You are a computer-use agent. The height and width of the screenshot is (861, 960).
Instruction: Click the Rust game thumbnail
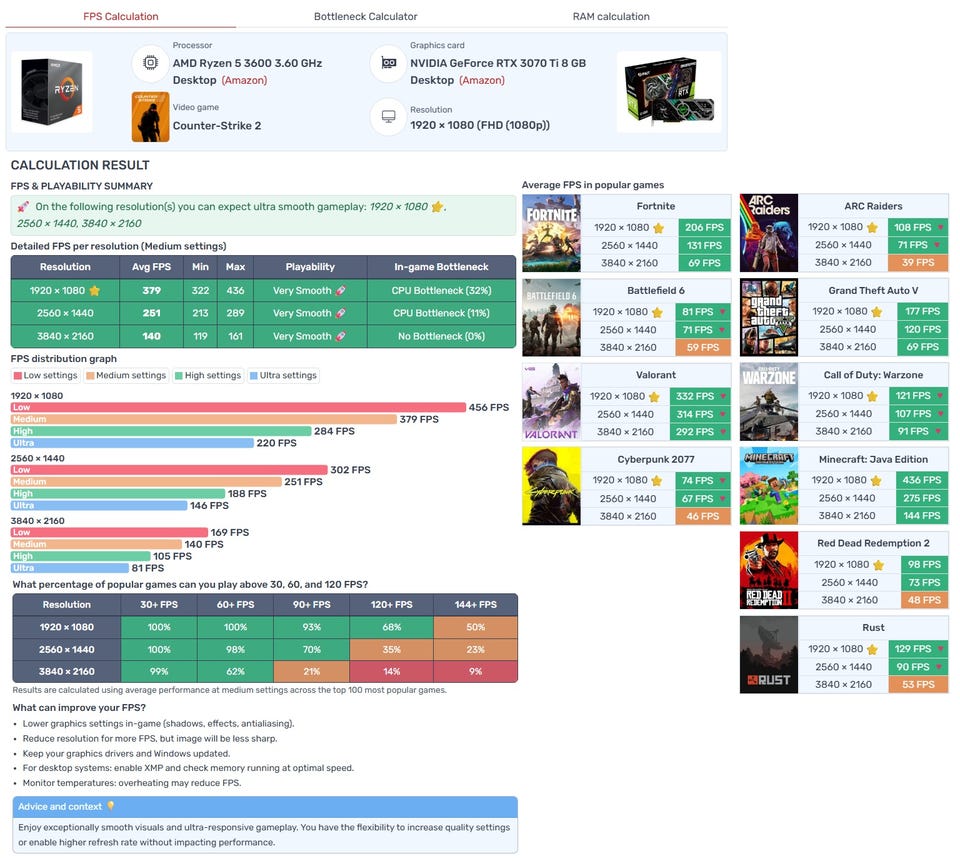pos(769,655)
